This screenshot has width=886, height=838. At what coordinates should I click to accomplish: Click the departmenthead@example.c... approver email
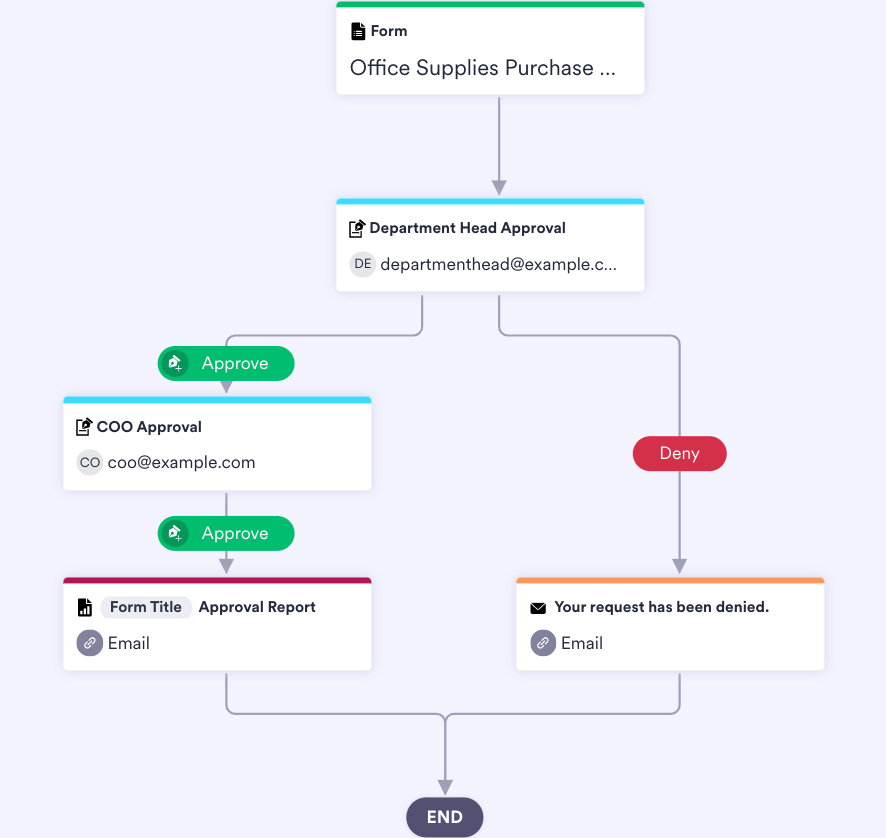tap(498, 265)
